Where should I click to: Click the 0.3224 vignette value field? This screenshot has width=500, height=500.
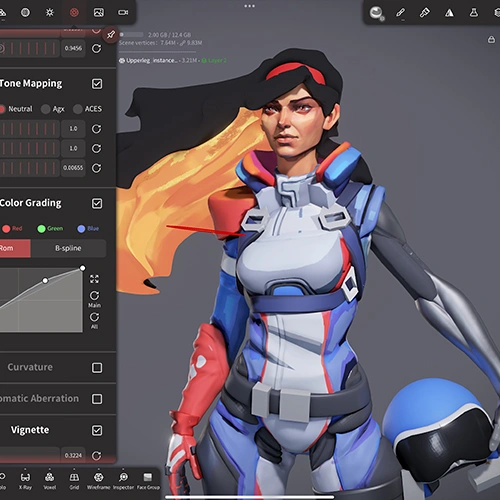pyautogui.click(x=73, y=456)
